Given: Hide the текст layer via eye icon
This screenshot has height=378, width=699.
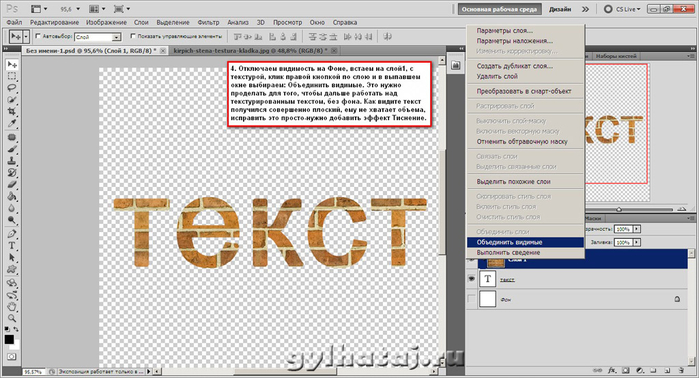Looking at the screenshot, I should tap(471, 279).
